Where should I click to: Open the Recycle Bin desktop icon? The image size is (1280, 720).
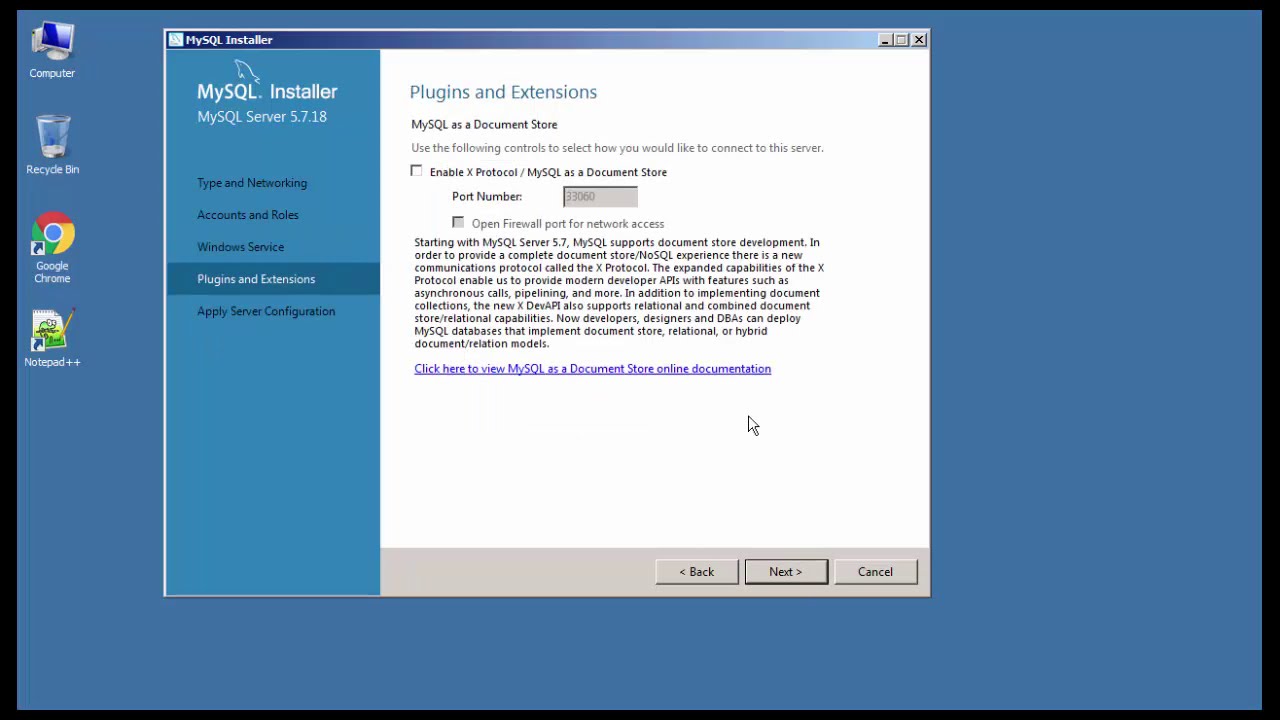[52, 146]
